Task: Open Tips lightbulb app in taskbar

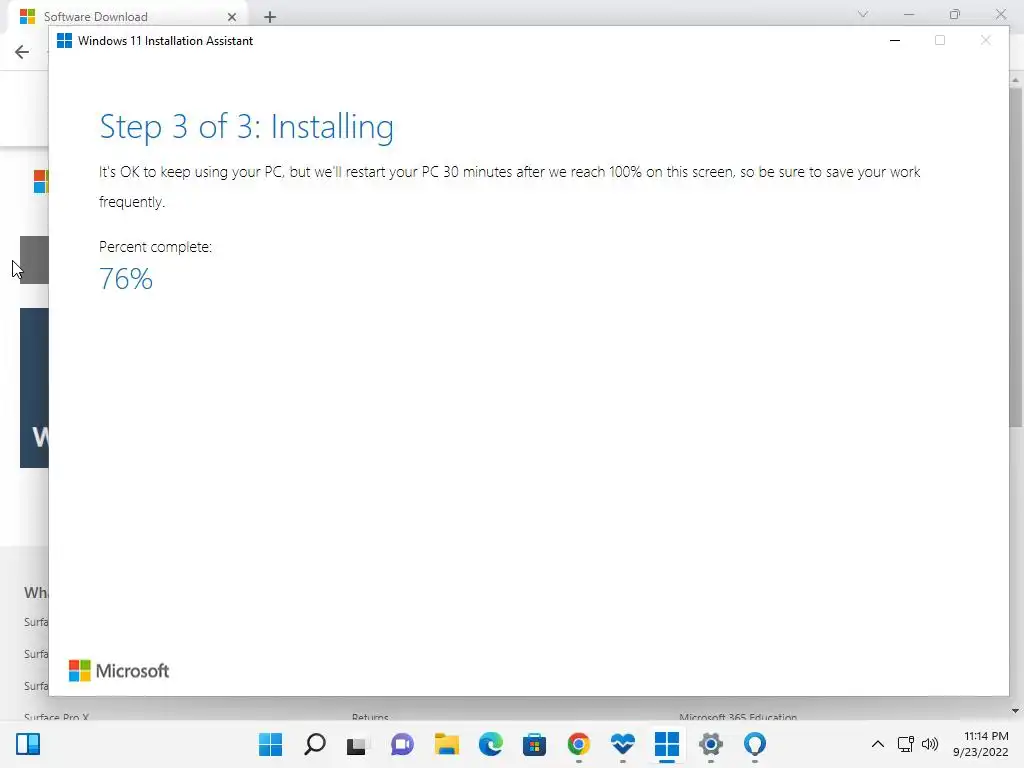Action: pos(755,744)
